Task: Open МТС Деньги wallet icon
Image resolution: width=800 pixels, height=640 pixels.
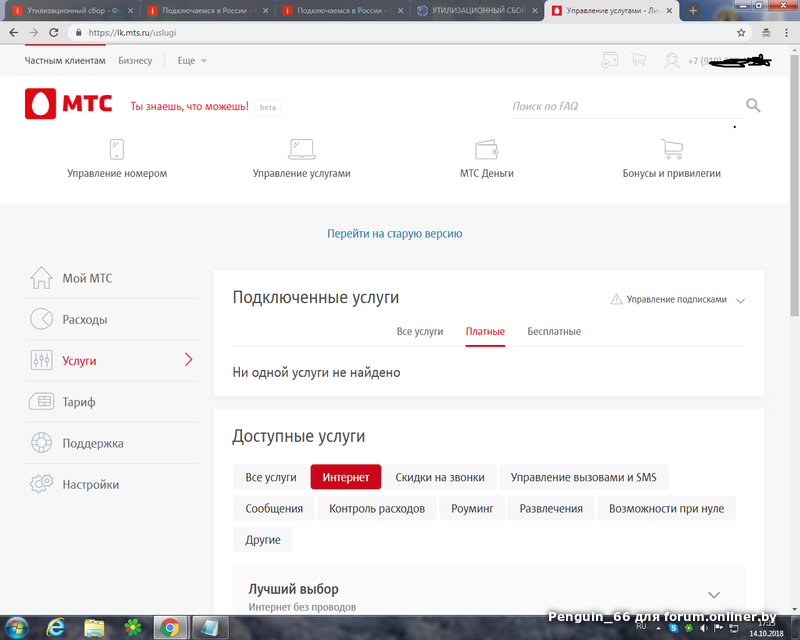Action: (x=486, y=150)
